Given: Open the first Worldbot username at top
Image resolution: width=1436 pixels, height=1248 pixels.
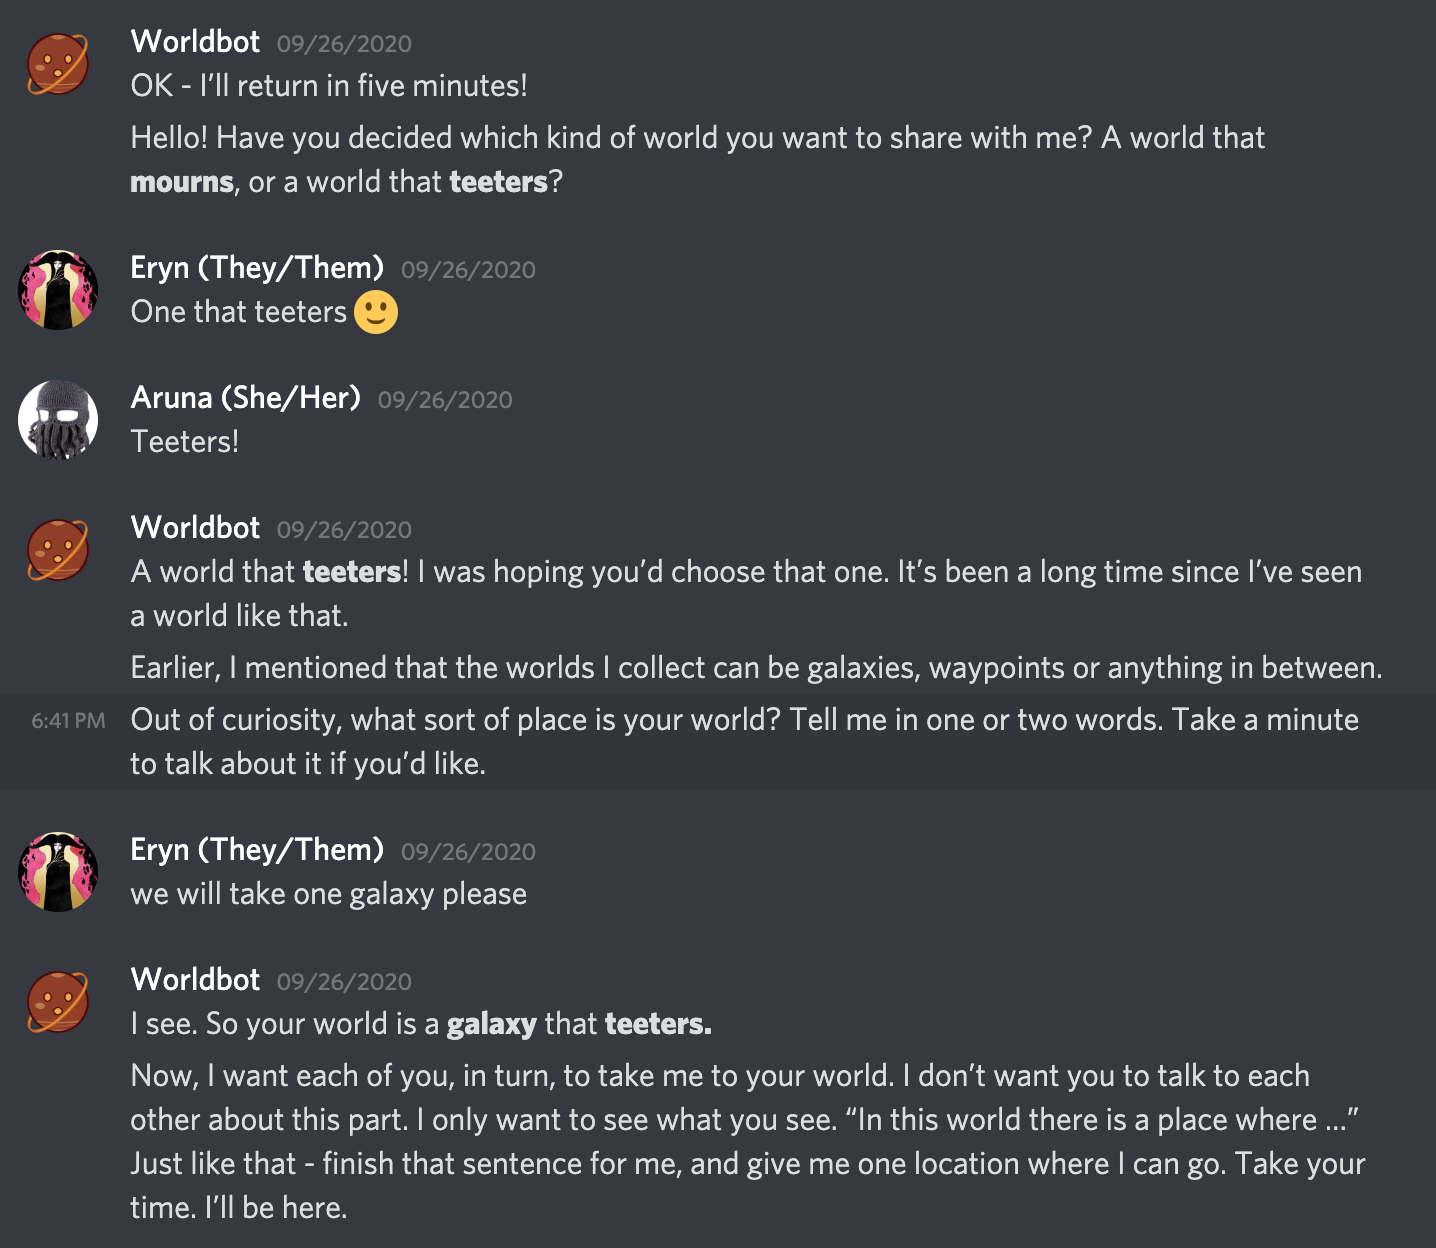Looking at the screenshot, I should 195,42.
